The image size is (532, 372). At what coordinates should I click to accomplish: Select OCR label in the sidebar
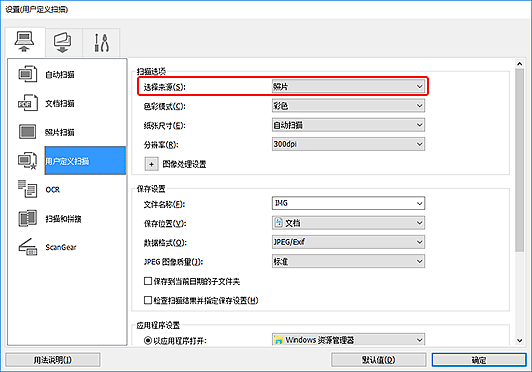[x=53, y=189]
